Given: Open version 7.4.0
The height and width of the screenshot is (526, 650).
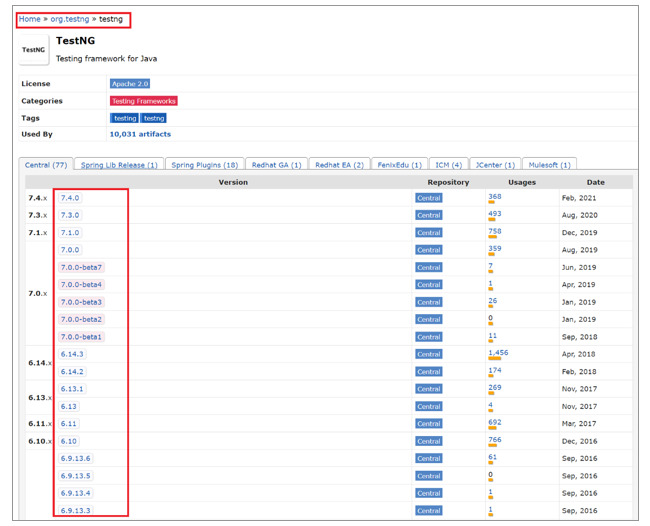Looking at the screenshot, I should coord(70,198).
